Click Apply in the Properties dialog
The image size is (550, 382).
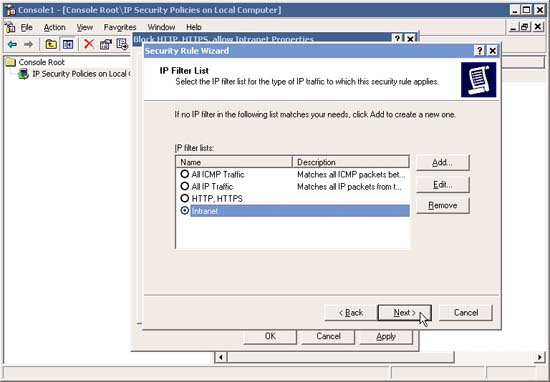click(386, 336)
